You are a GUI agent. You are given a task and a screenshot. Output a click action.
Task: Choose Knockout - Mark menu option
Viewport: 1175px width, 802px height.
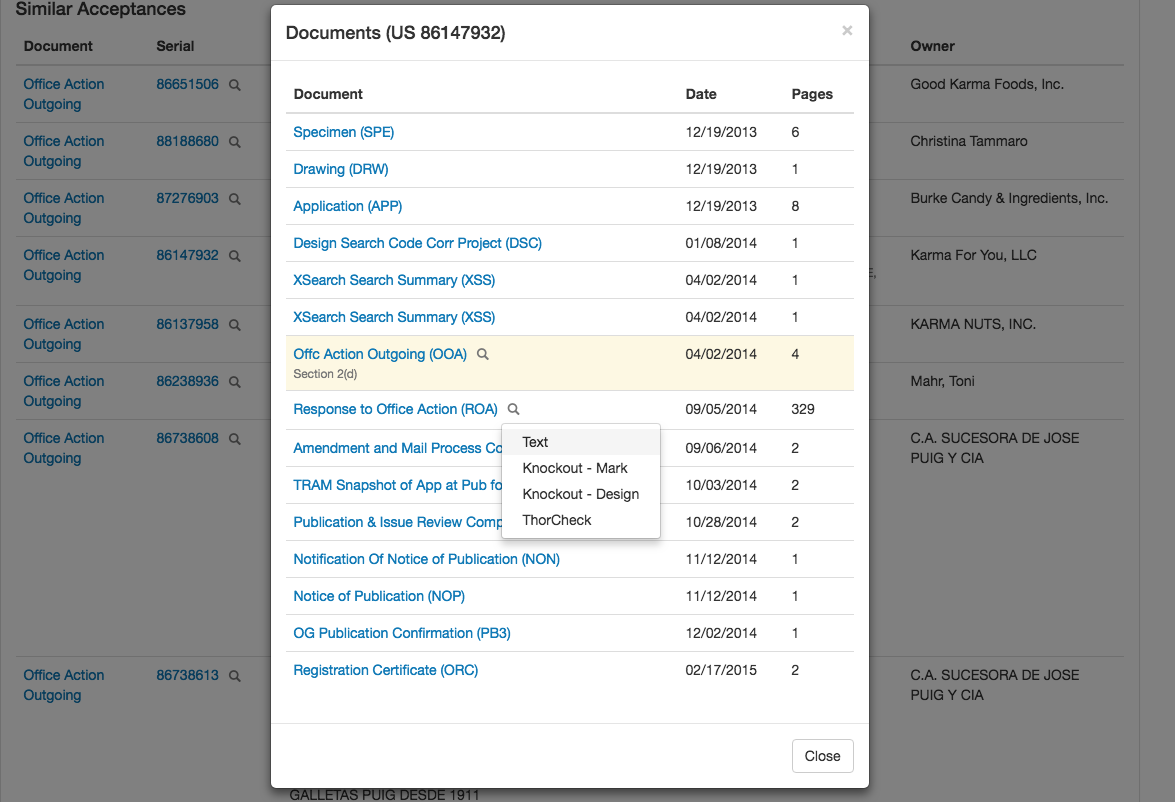point(574,468)
